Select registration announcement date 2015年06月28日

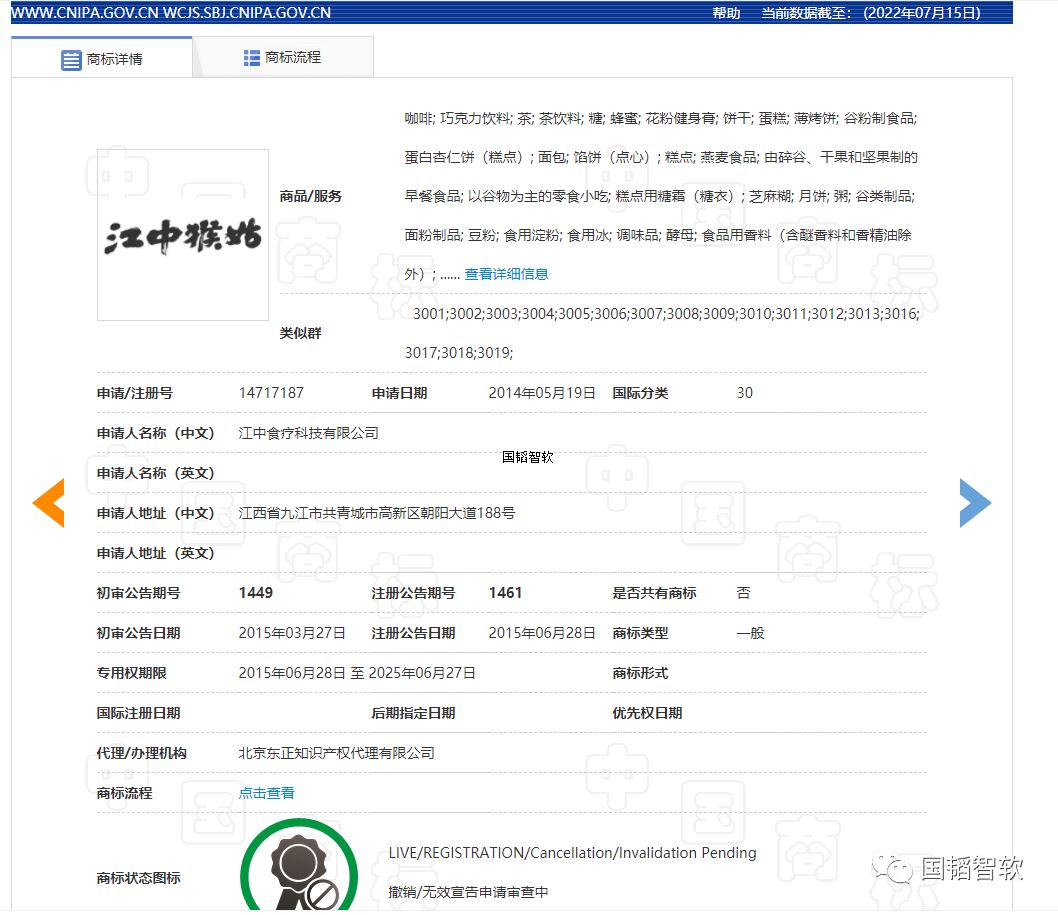click(542, 633)
